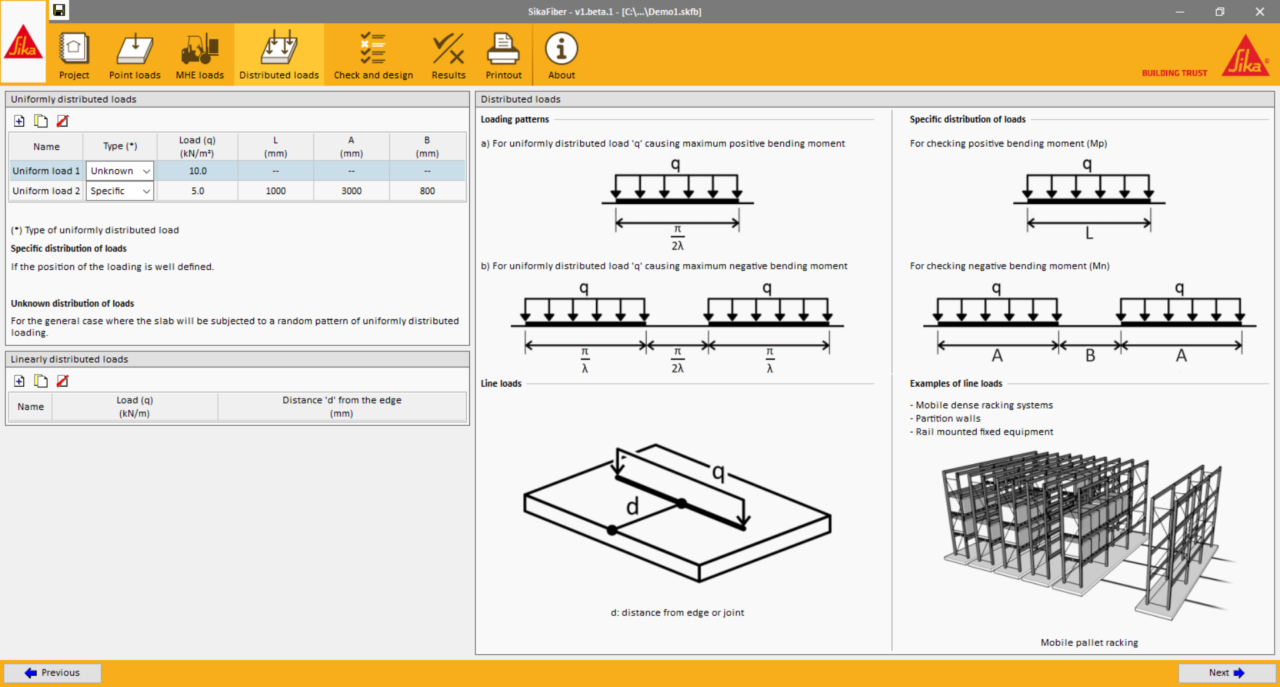Click the Previous button

click(x=53, y=673)
